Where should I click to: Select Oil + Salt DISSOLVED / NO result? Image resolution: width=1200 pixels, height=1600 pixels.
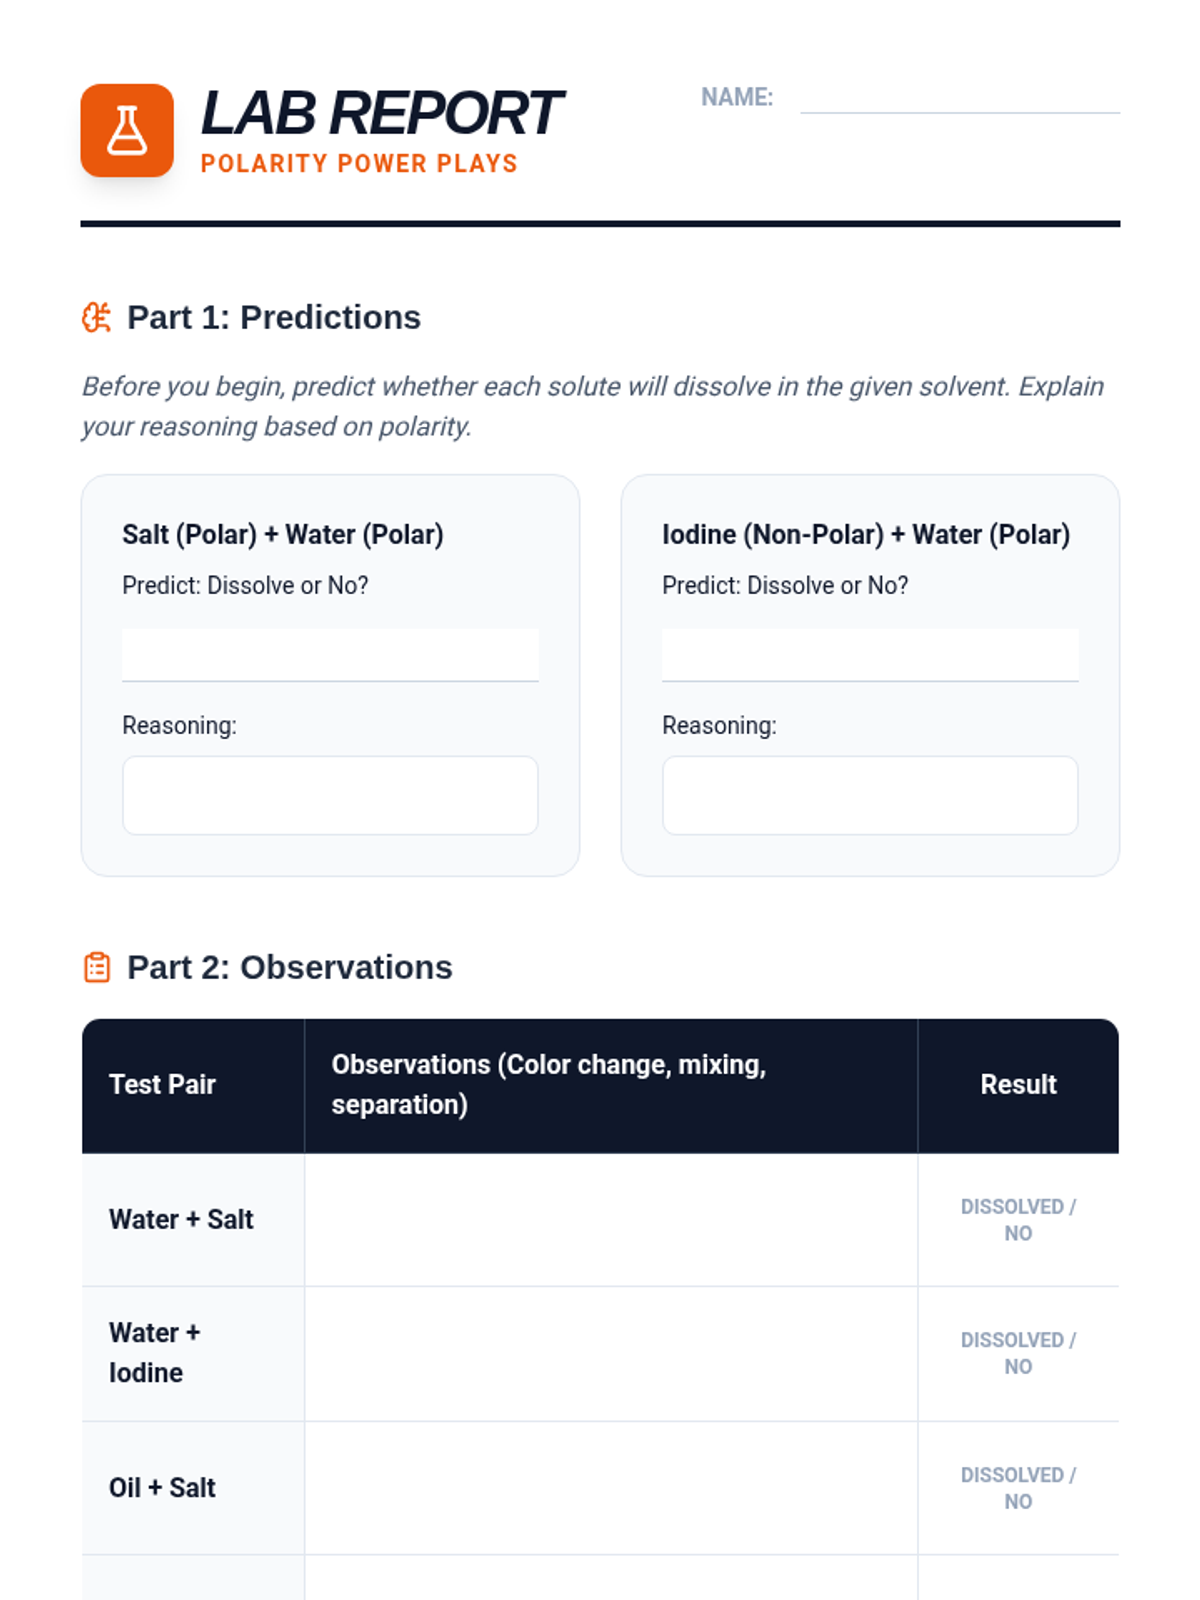coord(1018,1488)
